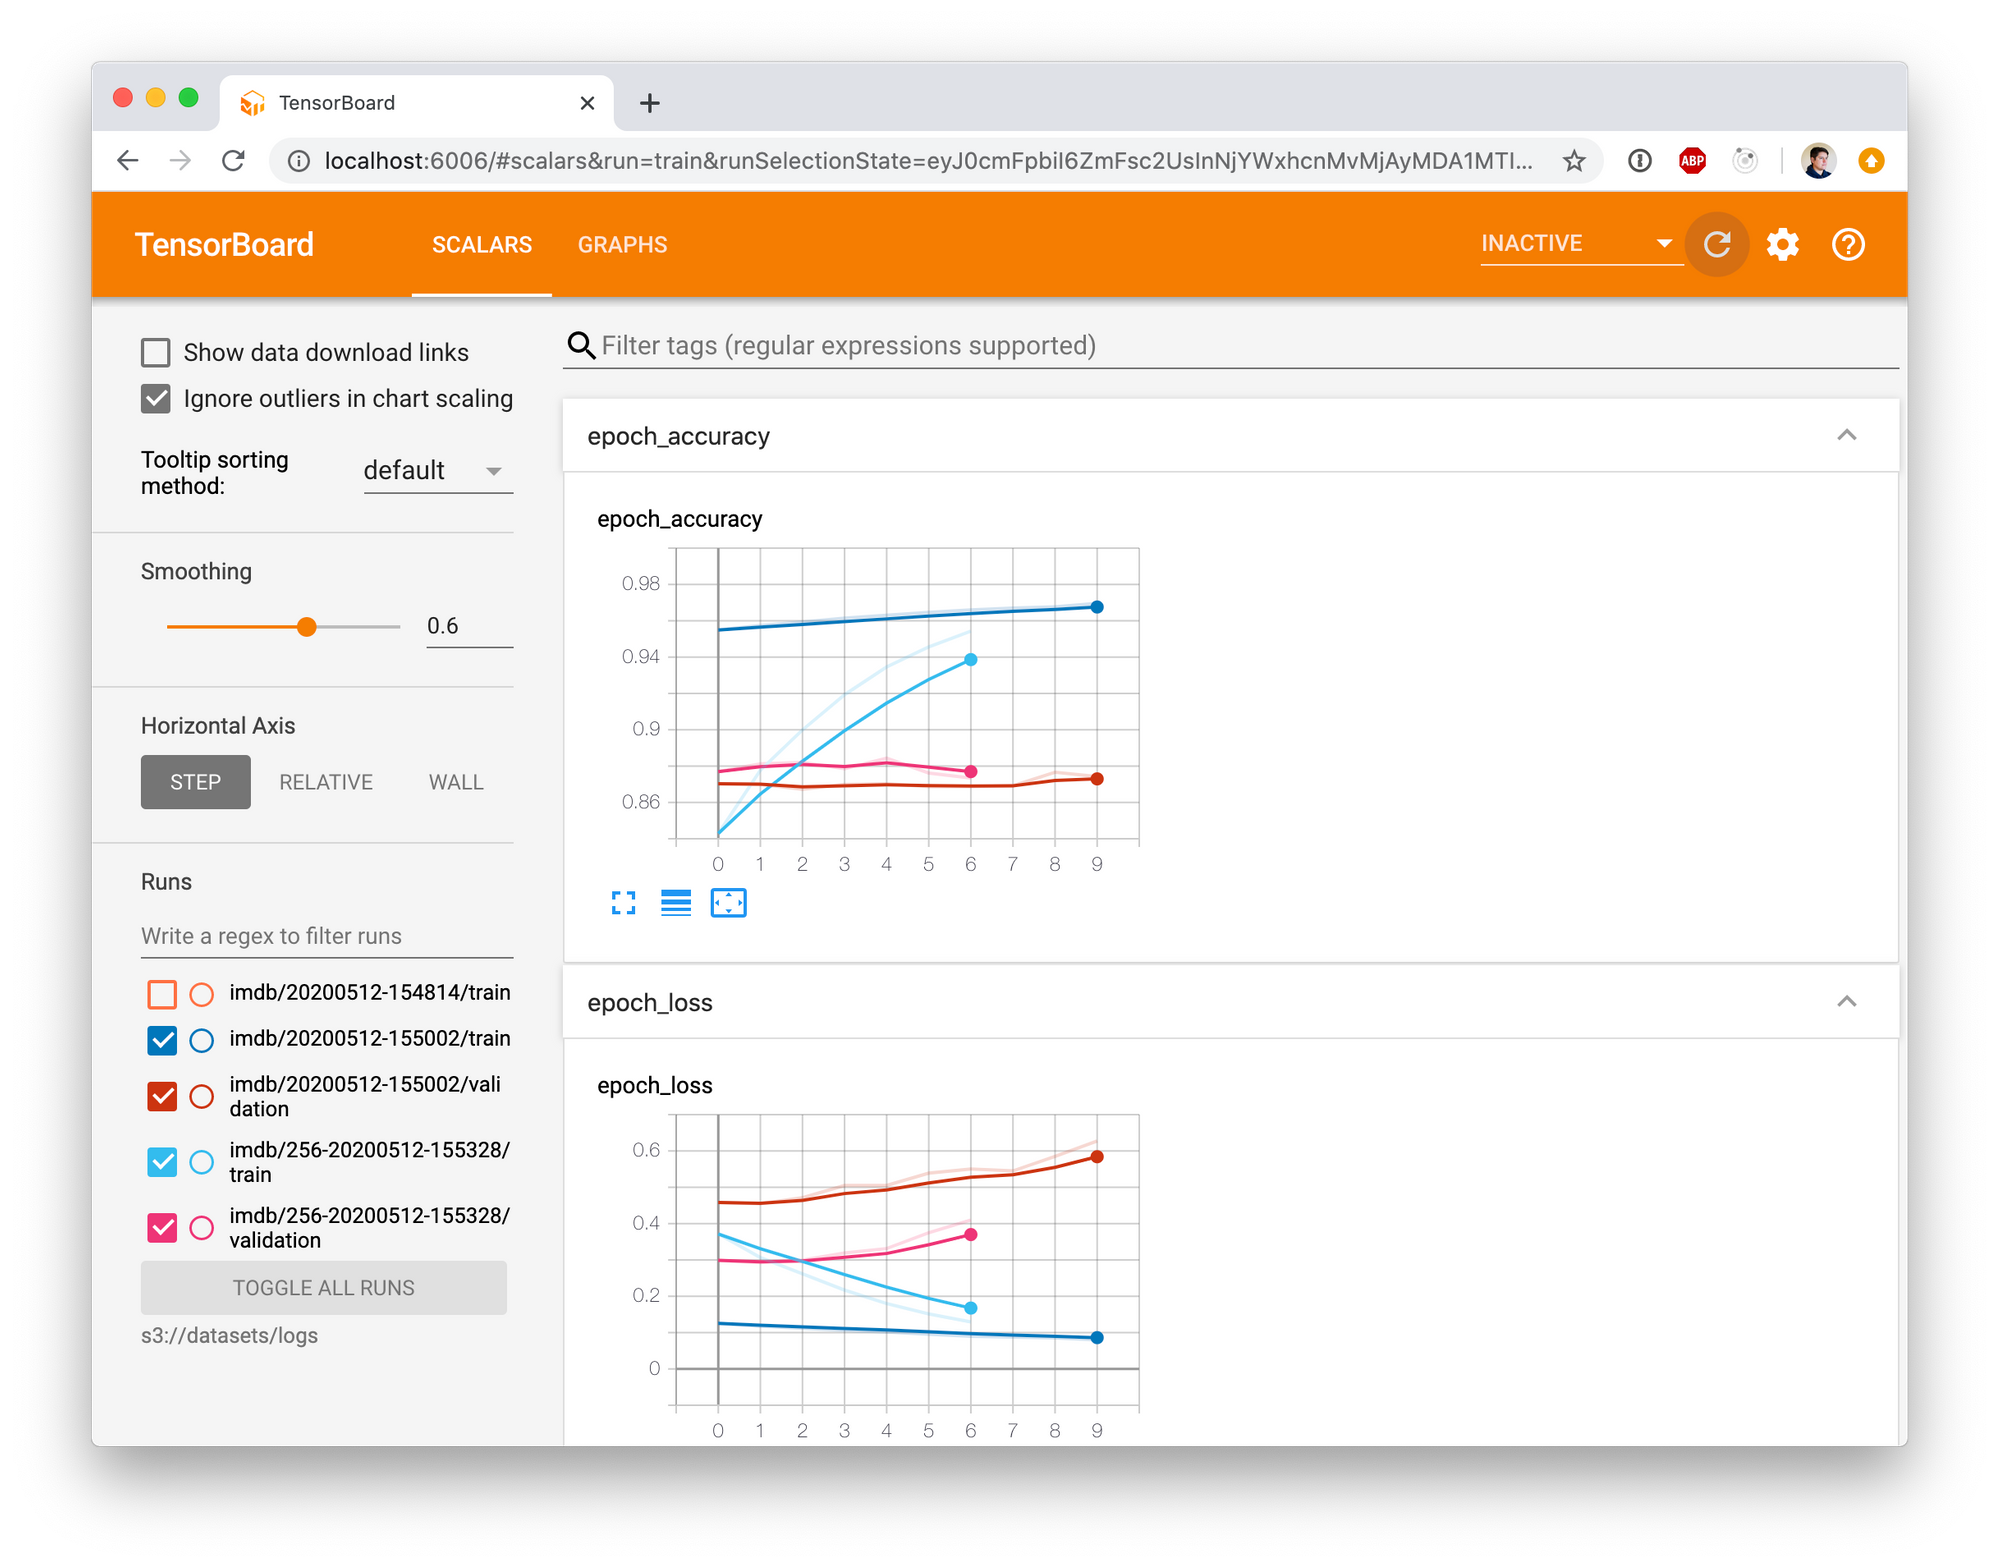Switch to the GRAPHS tab
The image size is (2000, 1568).
coord(622,245)
